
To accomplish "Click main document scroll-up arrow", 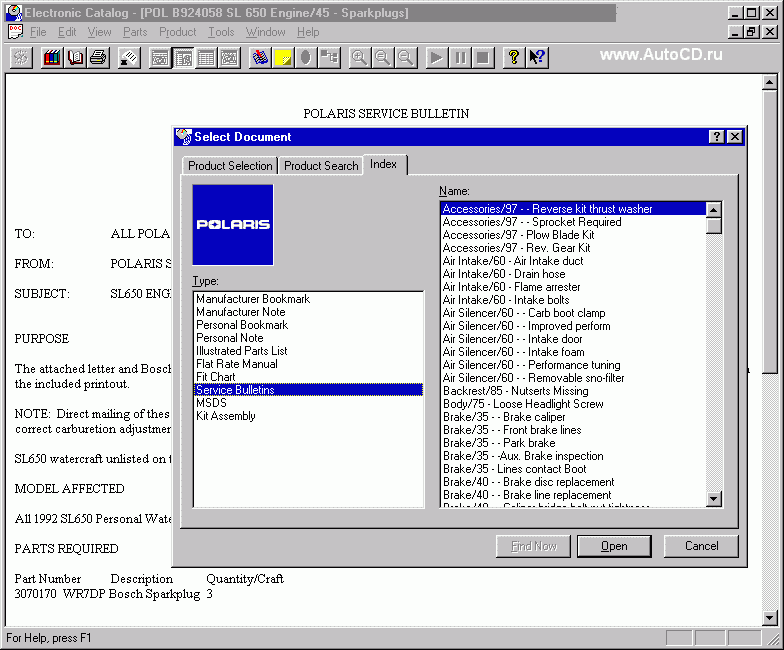I will (770, 82).
